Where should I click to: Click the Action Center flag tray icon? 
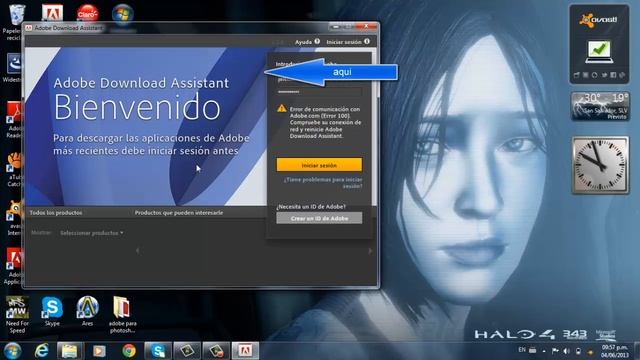(555, 351)
